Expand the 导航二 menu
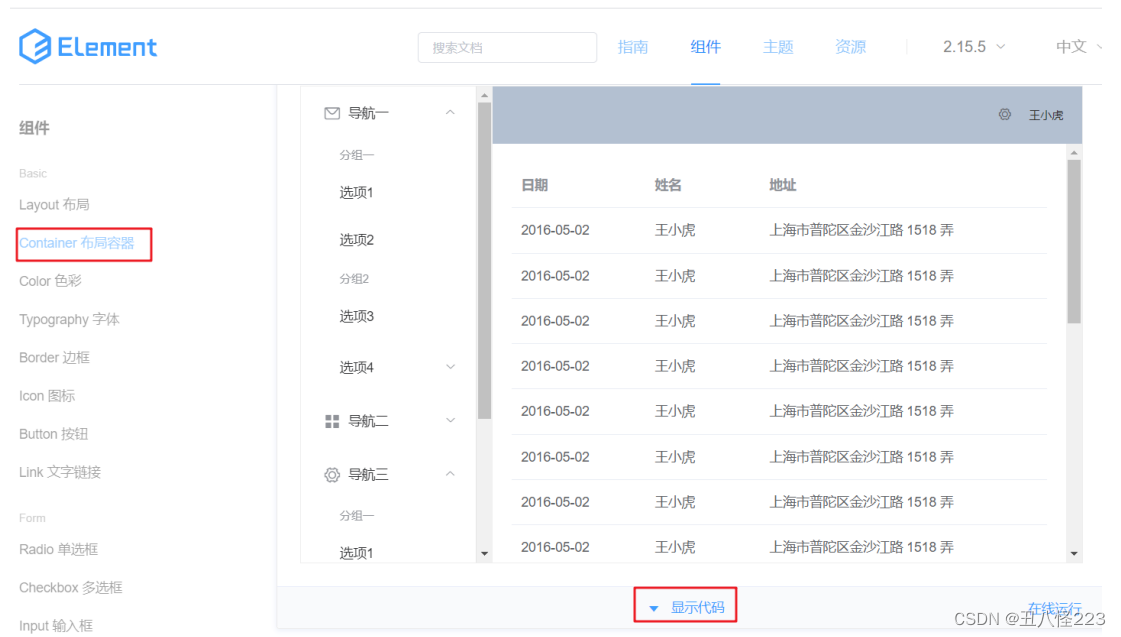This screenshot has height=637, width=1121. pyautogui.click(x=450, y=420)
